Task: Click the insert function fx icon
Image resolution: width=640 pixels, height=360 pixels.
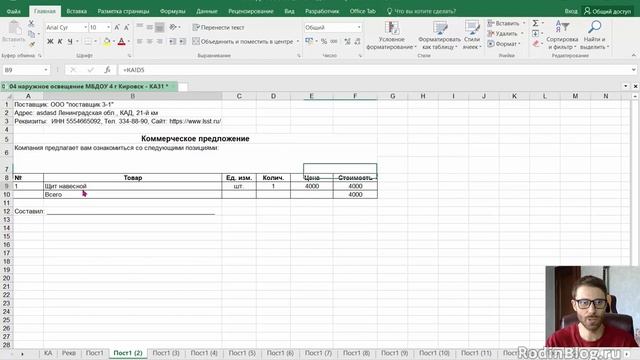Action: [x=107, y=70]
